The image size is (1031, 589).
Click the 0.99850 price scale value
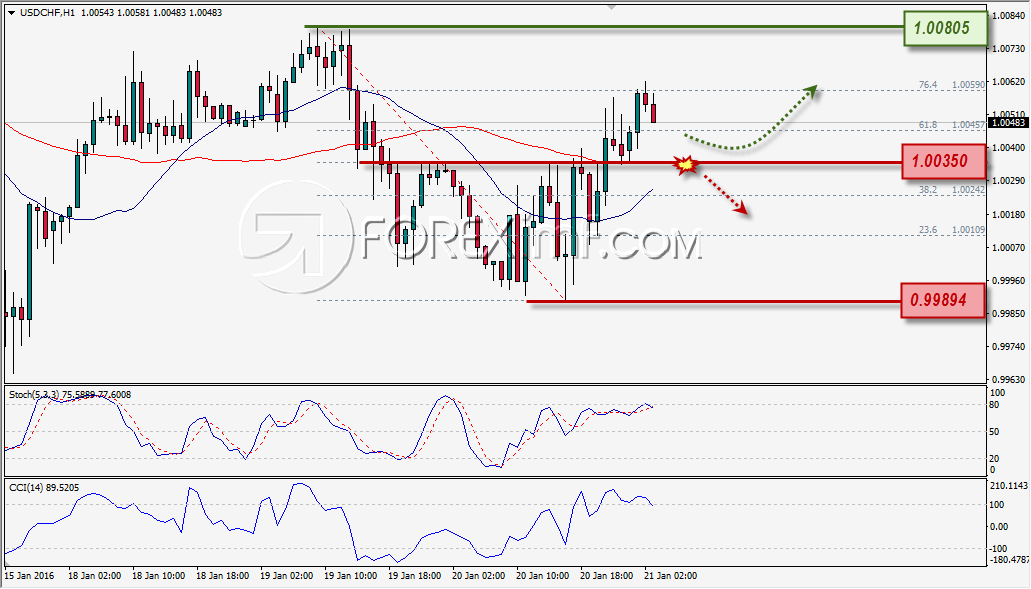[1009, 314]
